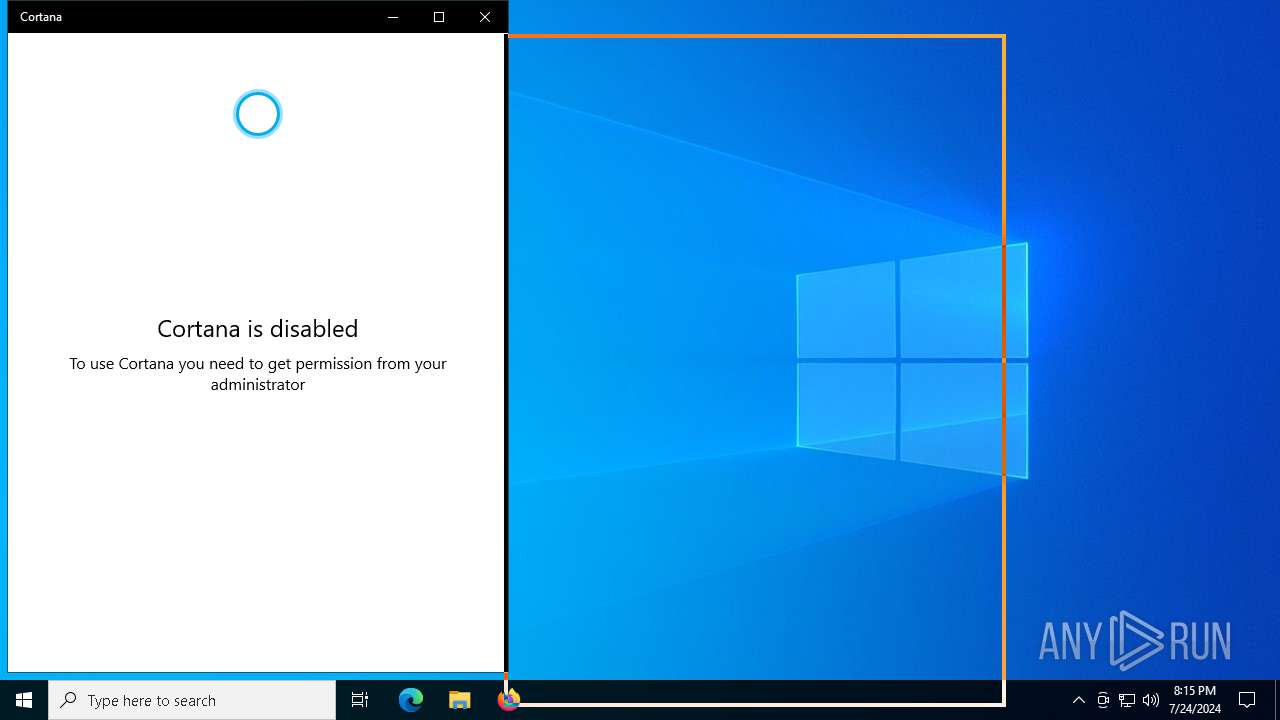Click the volume speaker tray icon
This screenshot has height=720, width=1280.
tap(1151, 700)
